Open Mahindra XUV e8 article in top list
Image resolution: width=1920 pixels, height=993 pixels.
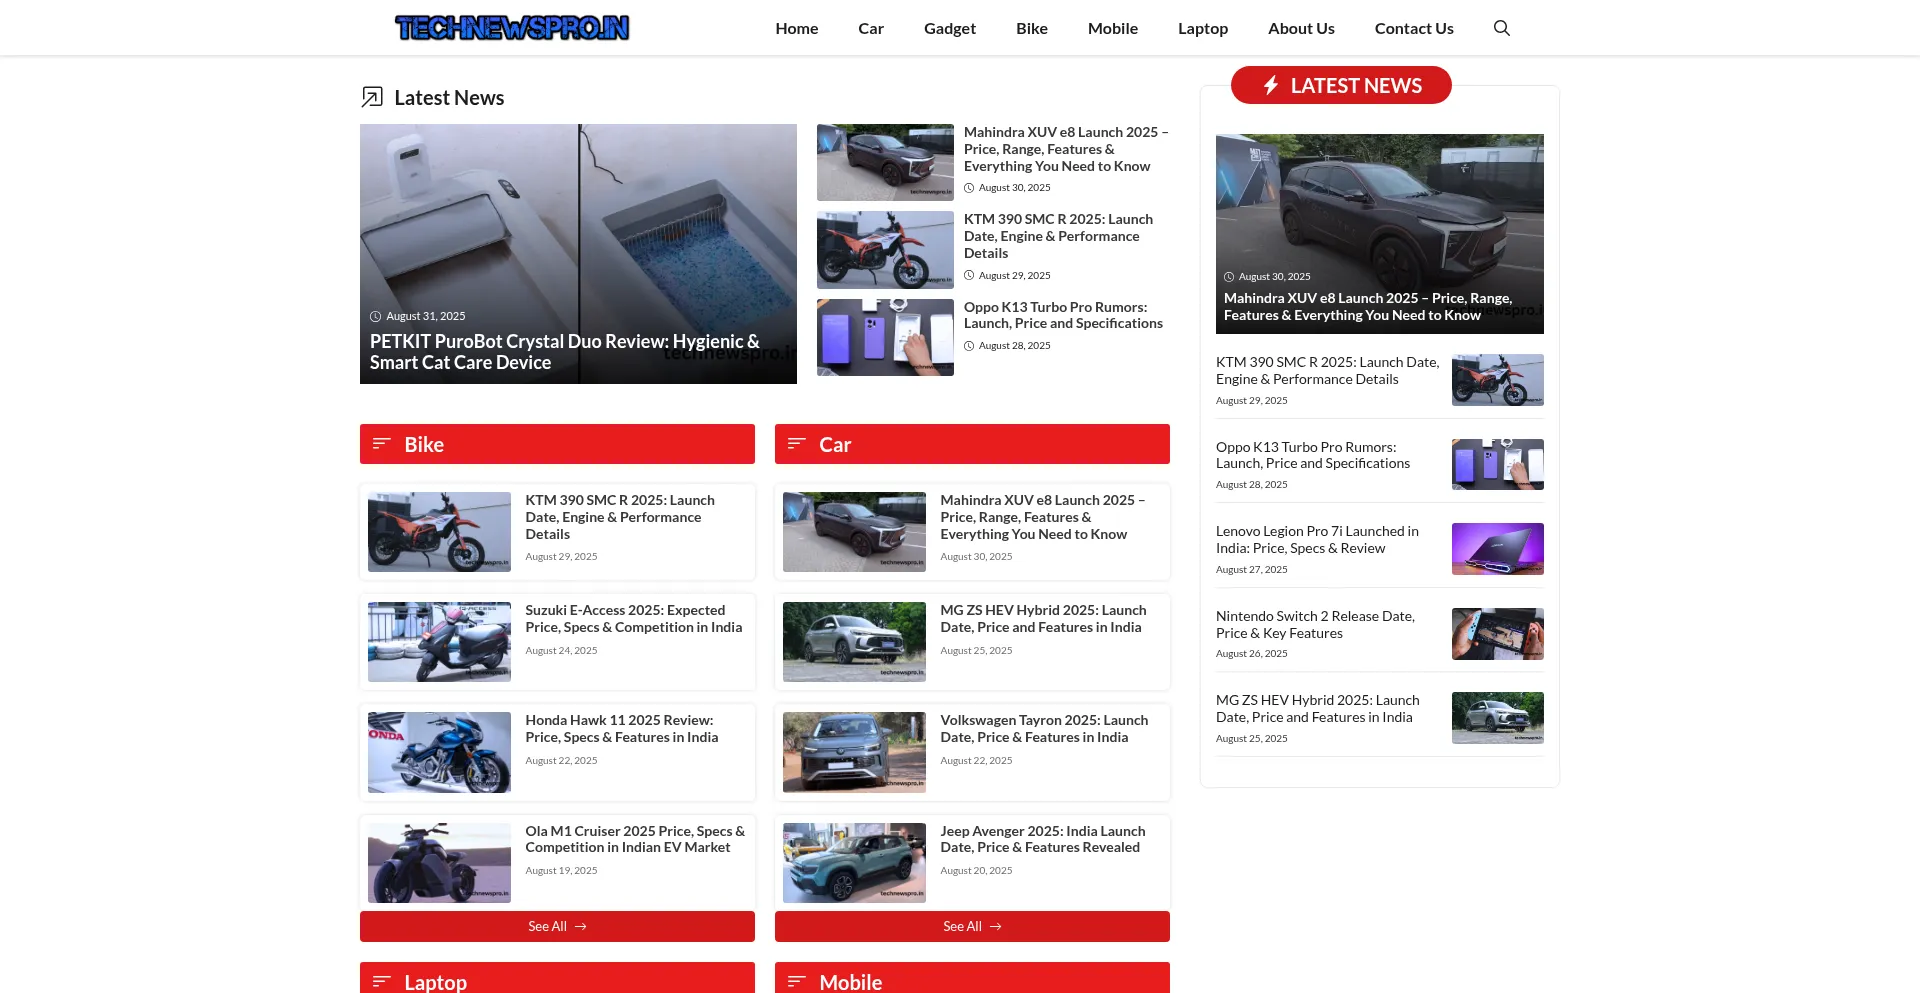pos(1066,149)
